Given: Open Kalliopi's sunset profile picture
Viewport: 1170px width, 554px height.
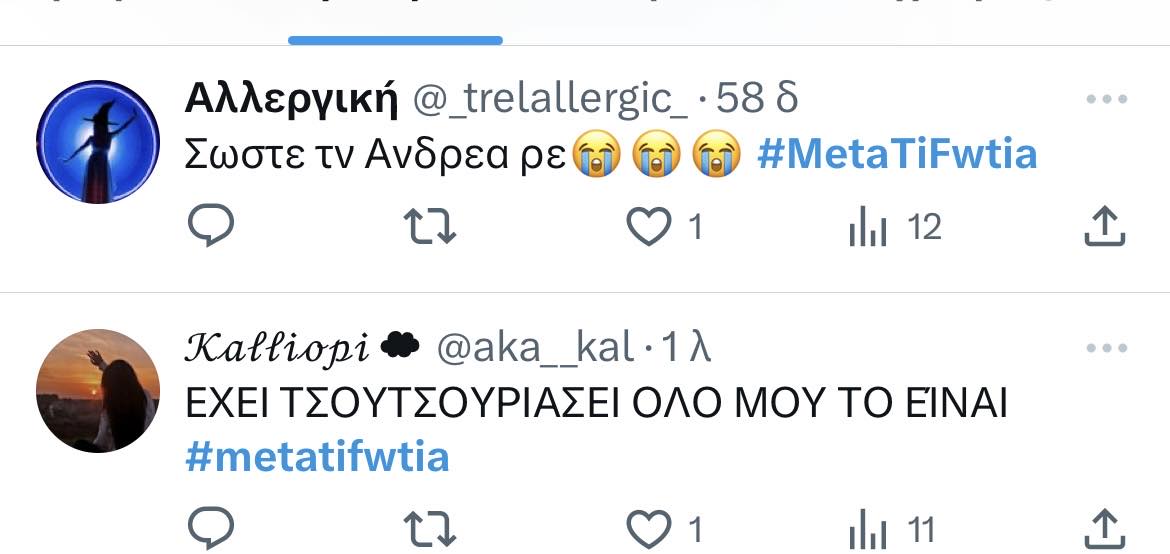Looking at the screenshot, I should tap(98, 390).
